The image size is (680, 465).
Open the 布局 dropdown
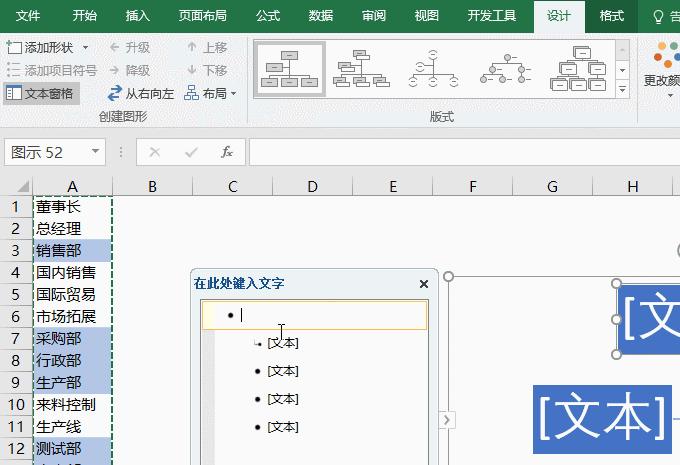(x=210, y=93)
